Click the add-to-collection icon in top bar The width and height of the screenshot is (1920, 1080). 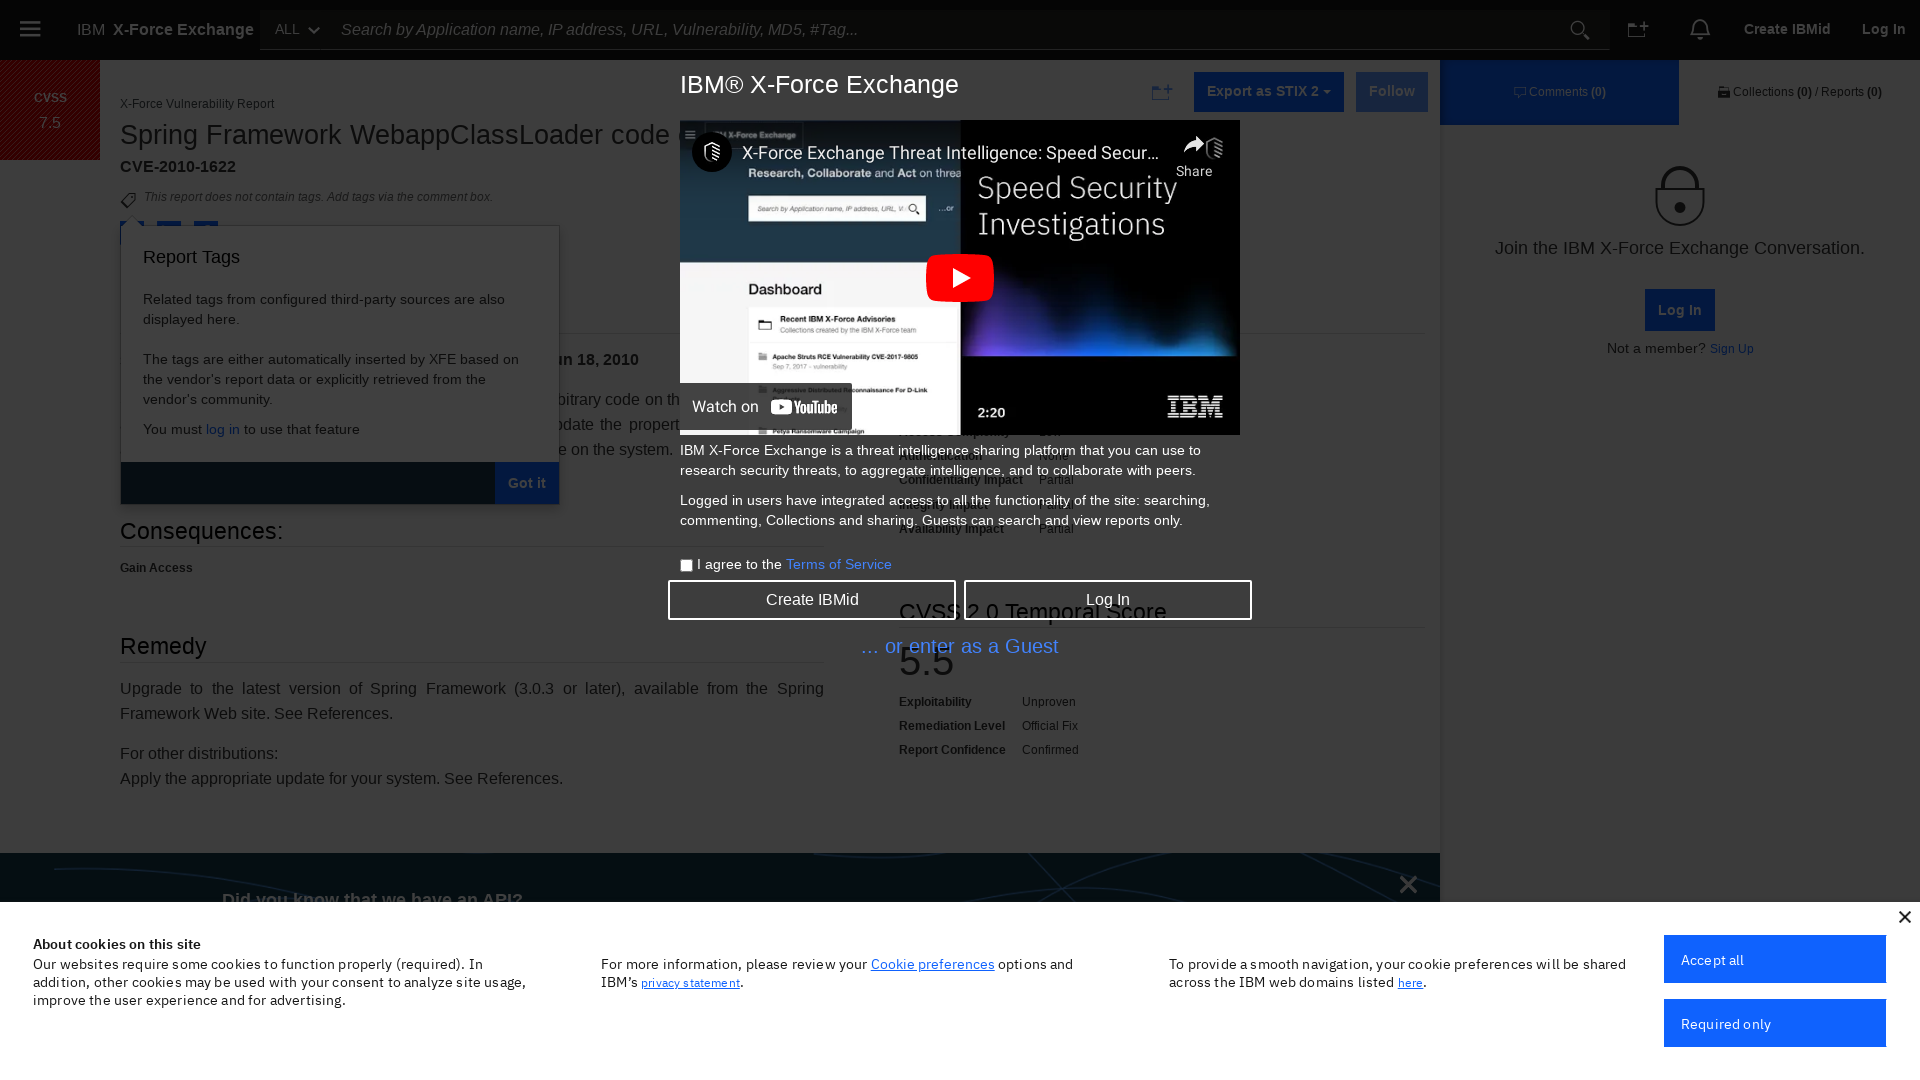pos(1638,29)
